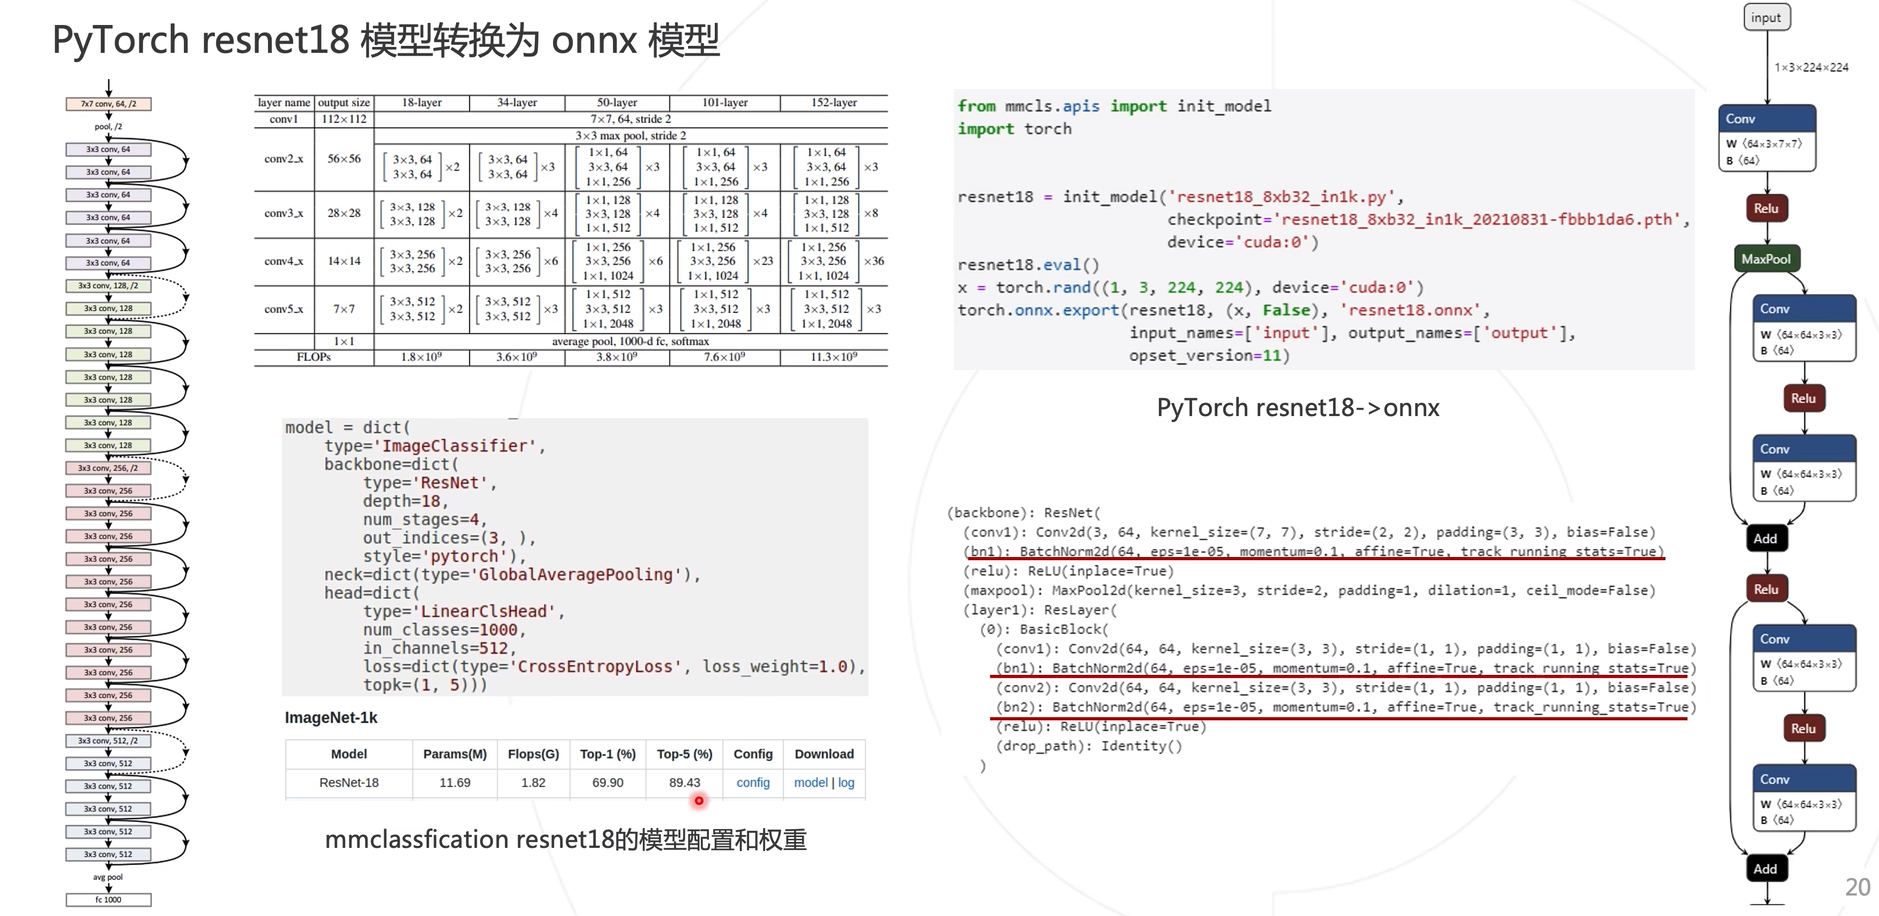Click the '89.43' top-5 accuracy value

(685, 783)
